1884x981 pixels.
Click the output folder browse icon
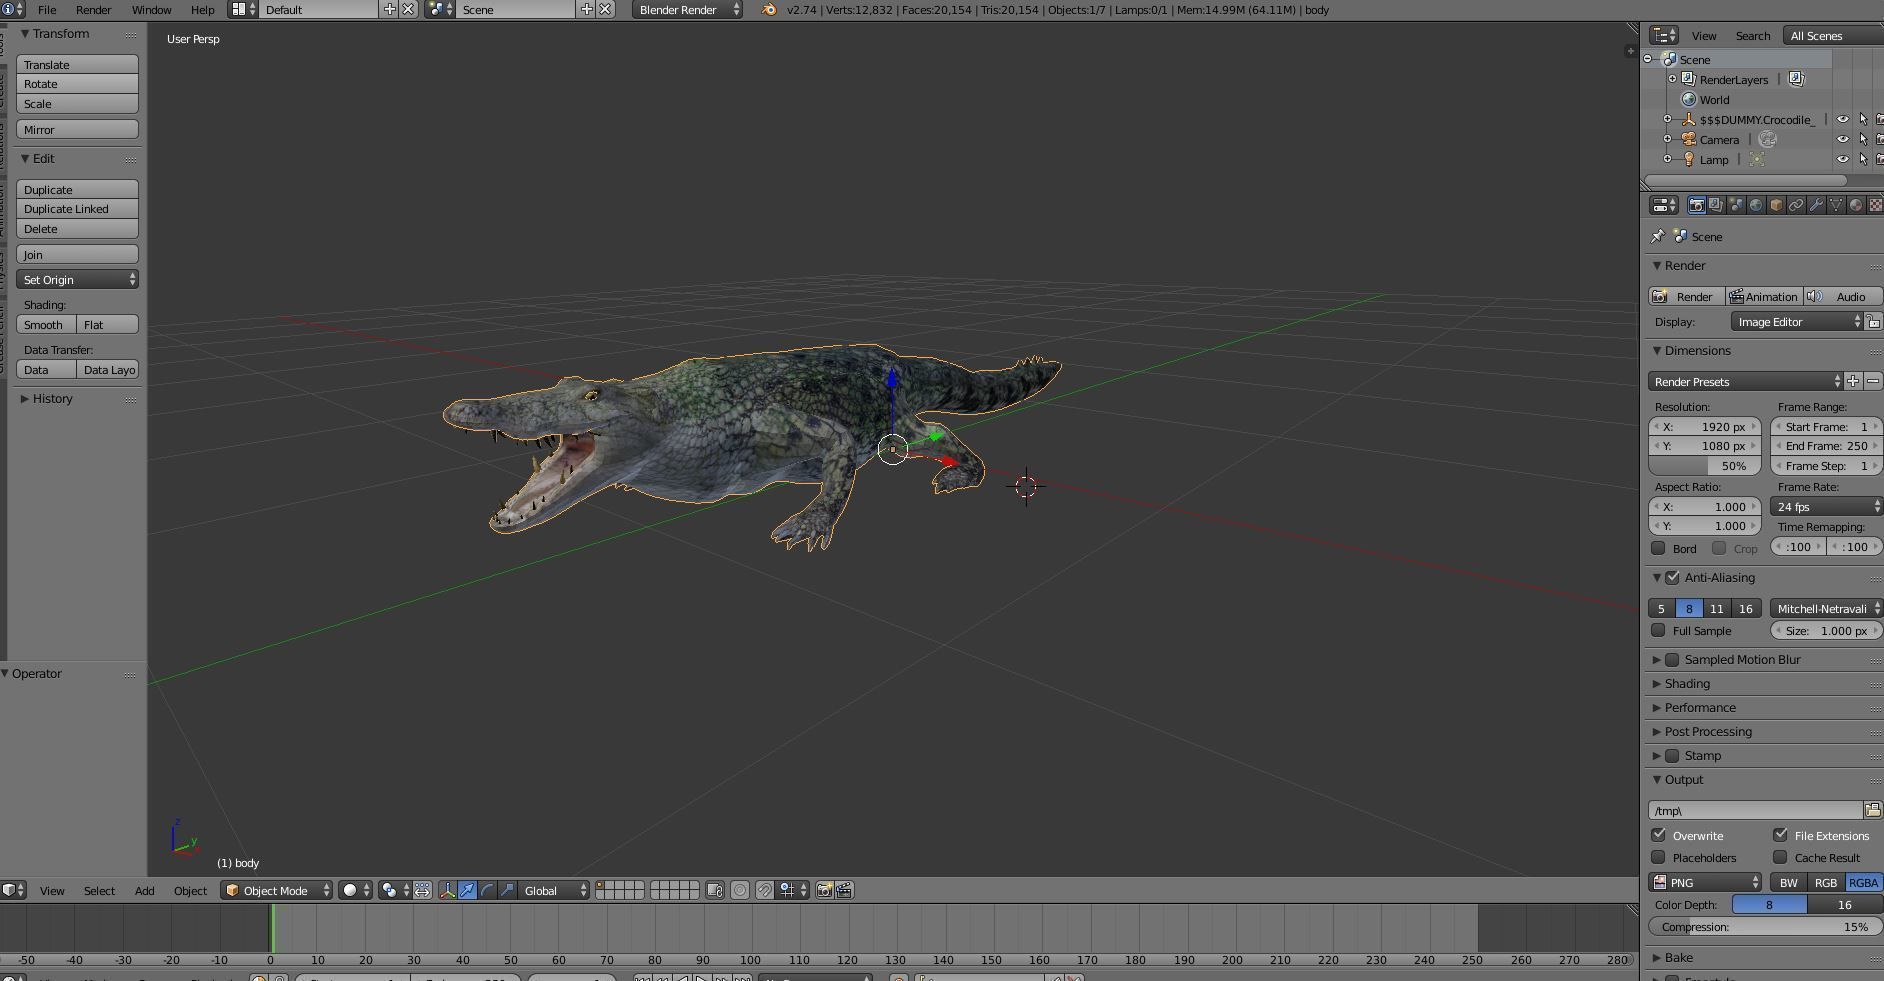pos(1872,810)
